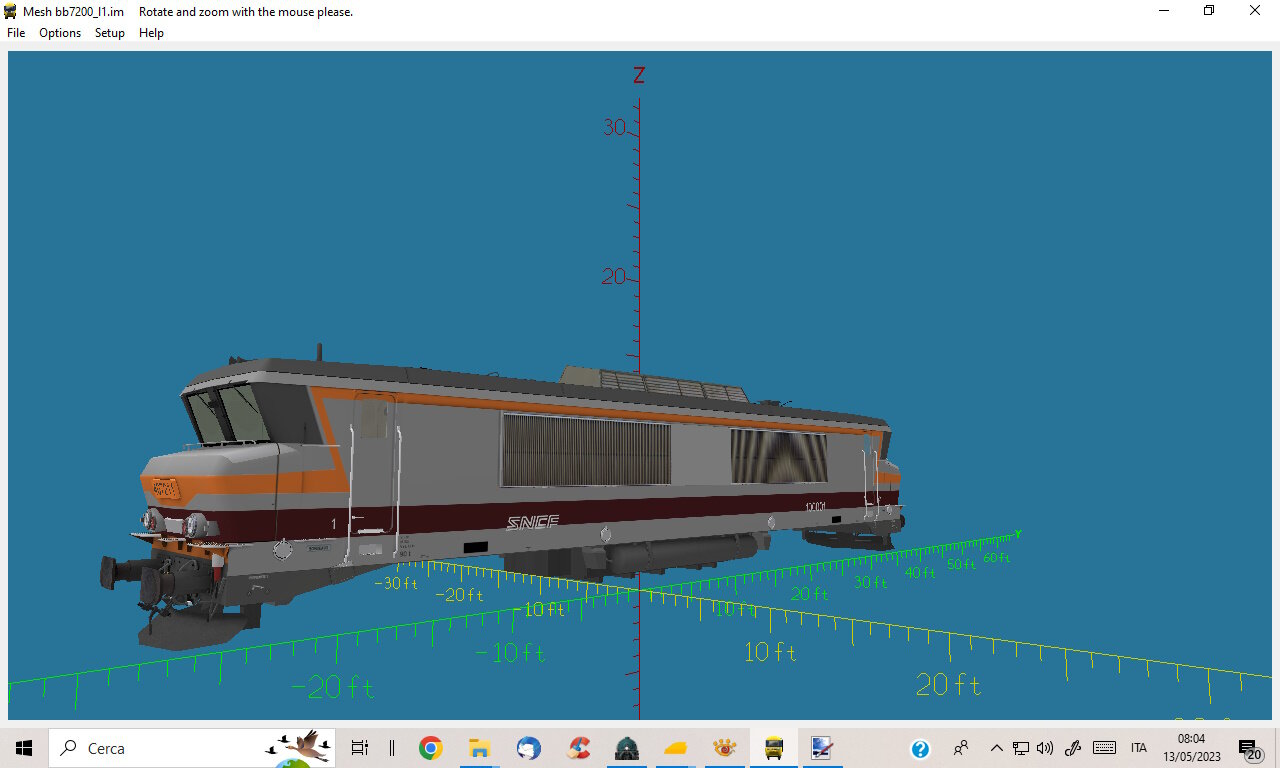Close the Mesh viewer window

(x=1255, y=11)
